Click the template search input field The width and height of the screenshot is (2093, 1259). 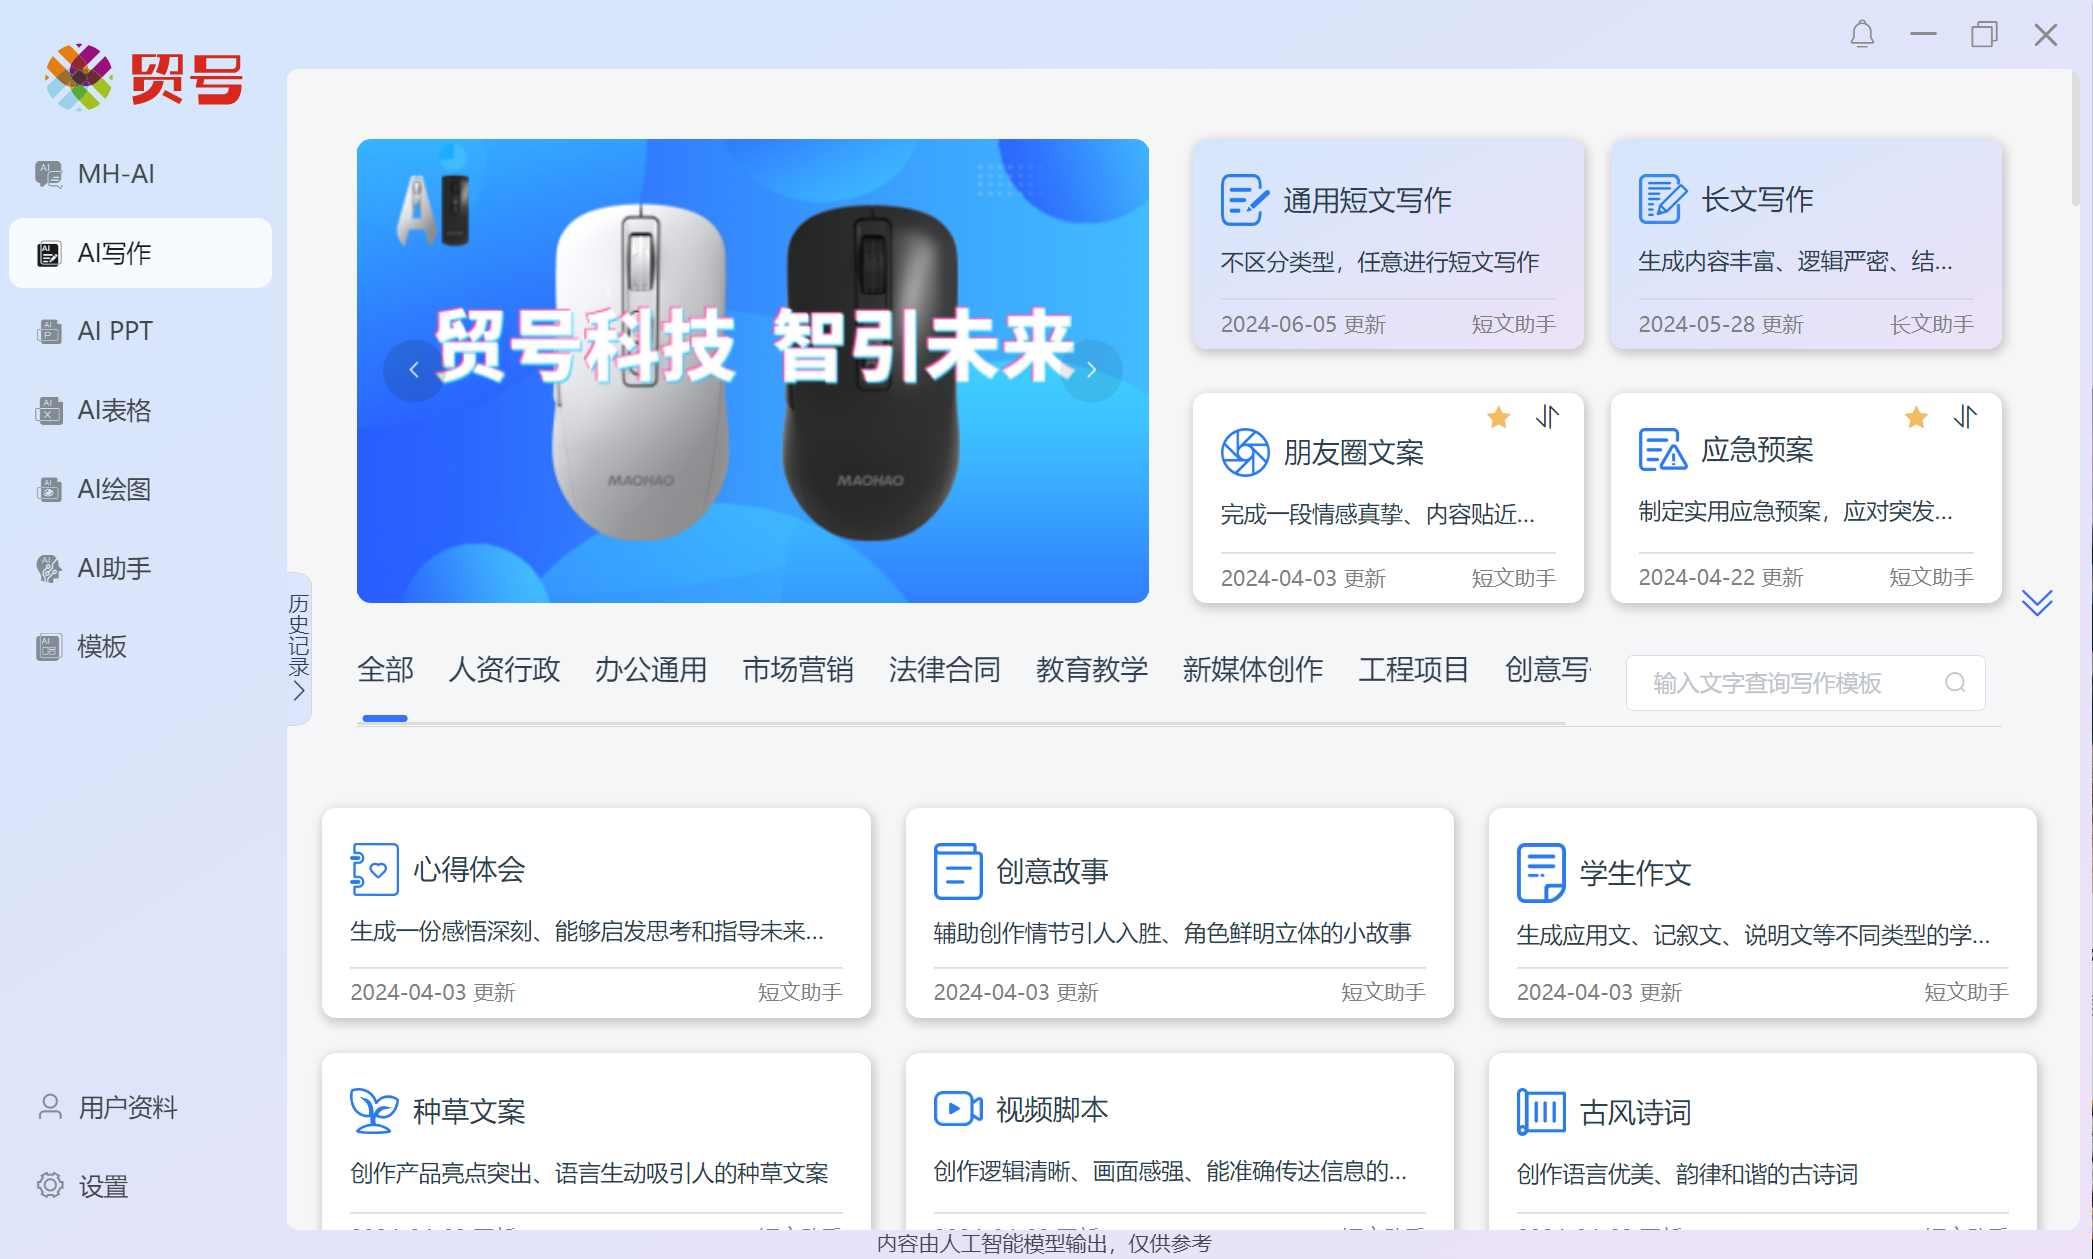pos(1806,683)
